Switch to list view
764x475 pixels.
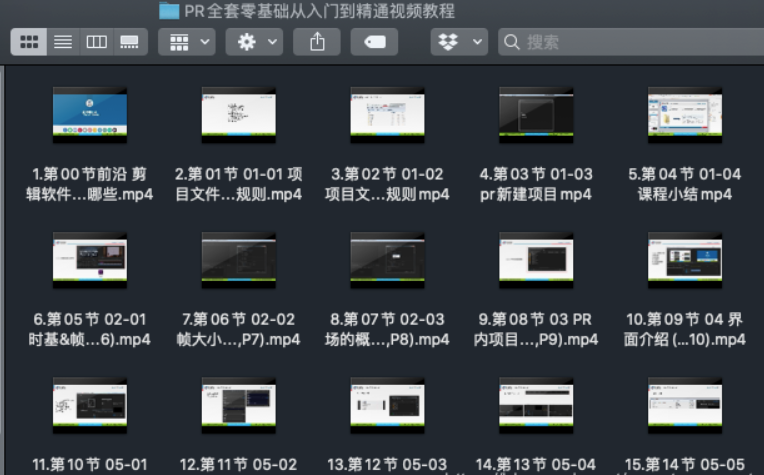pyautogui.click(x=63, y=42)
